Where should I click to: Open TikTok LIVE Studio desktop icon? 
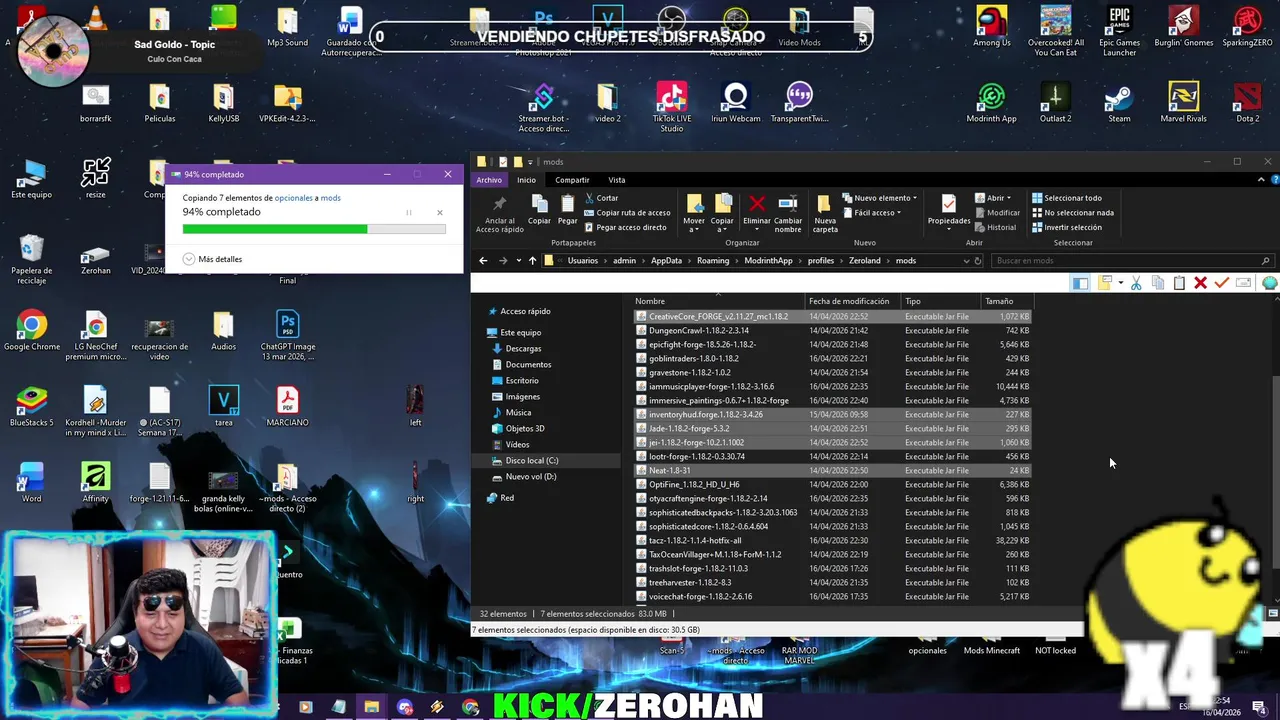click(672, 107)
